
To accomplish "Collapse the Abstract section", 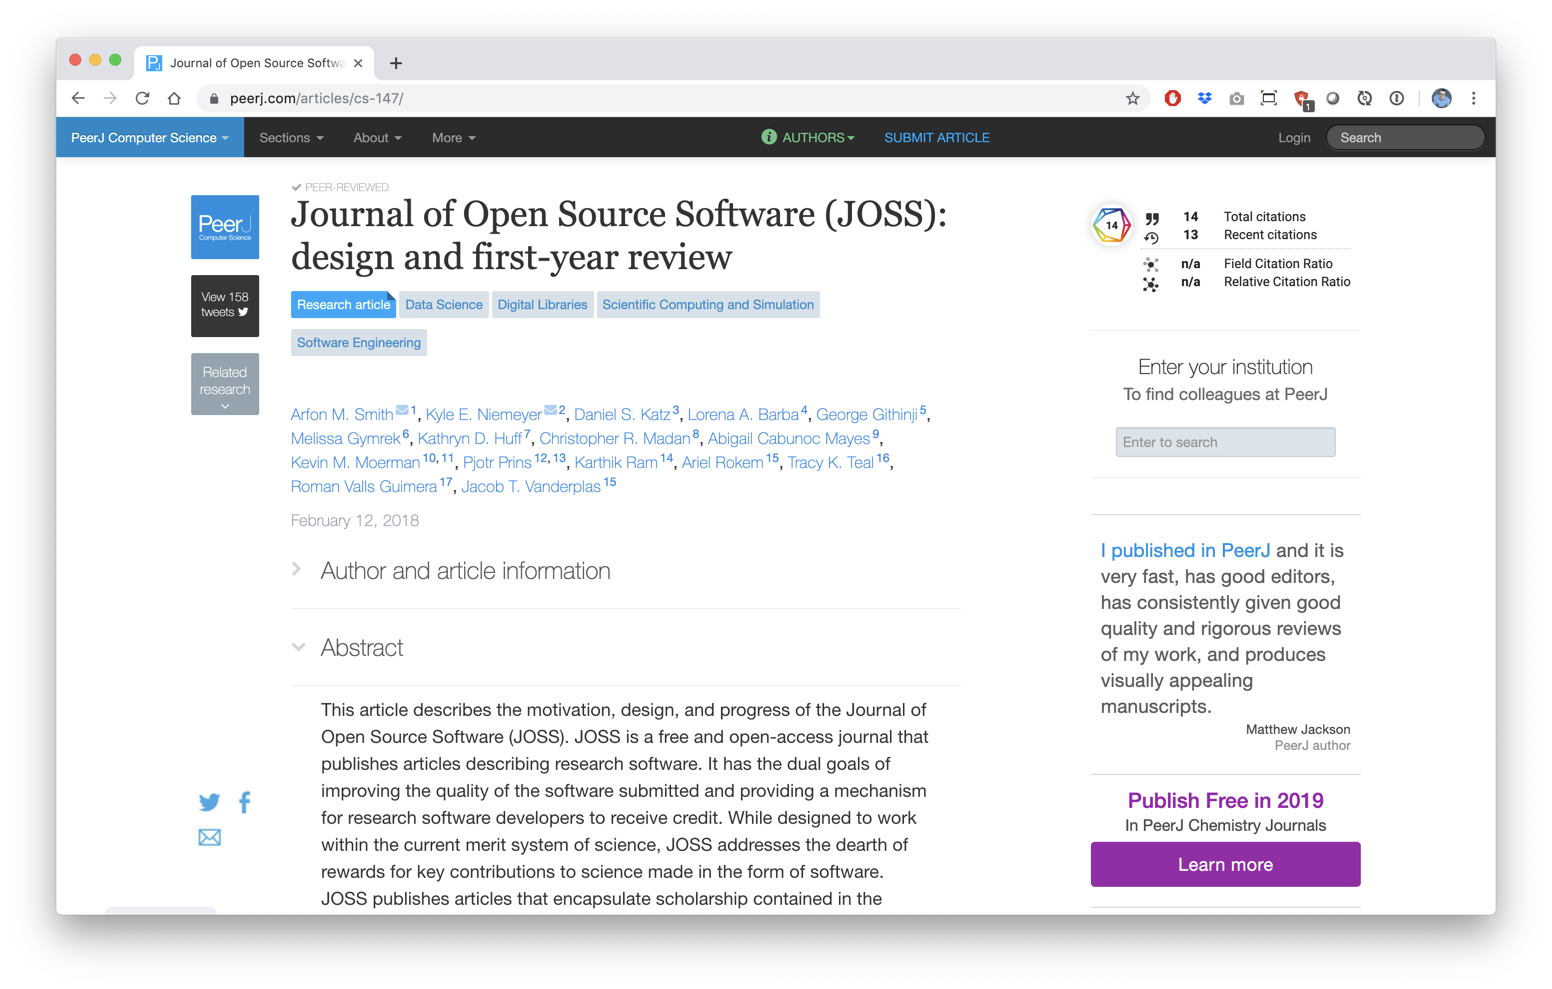I will tap(361, 648).
